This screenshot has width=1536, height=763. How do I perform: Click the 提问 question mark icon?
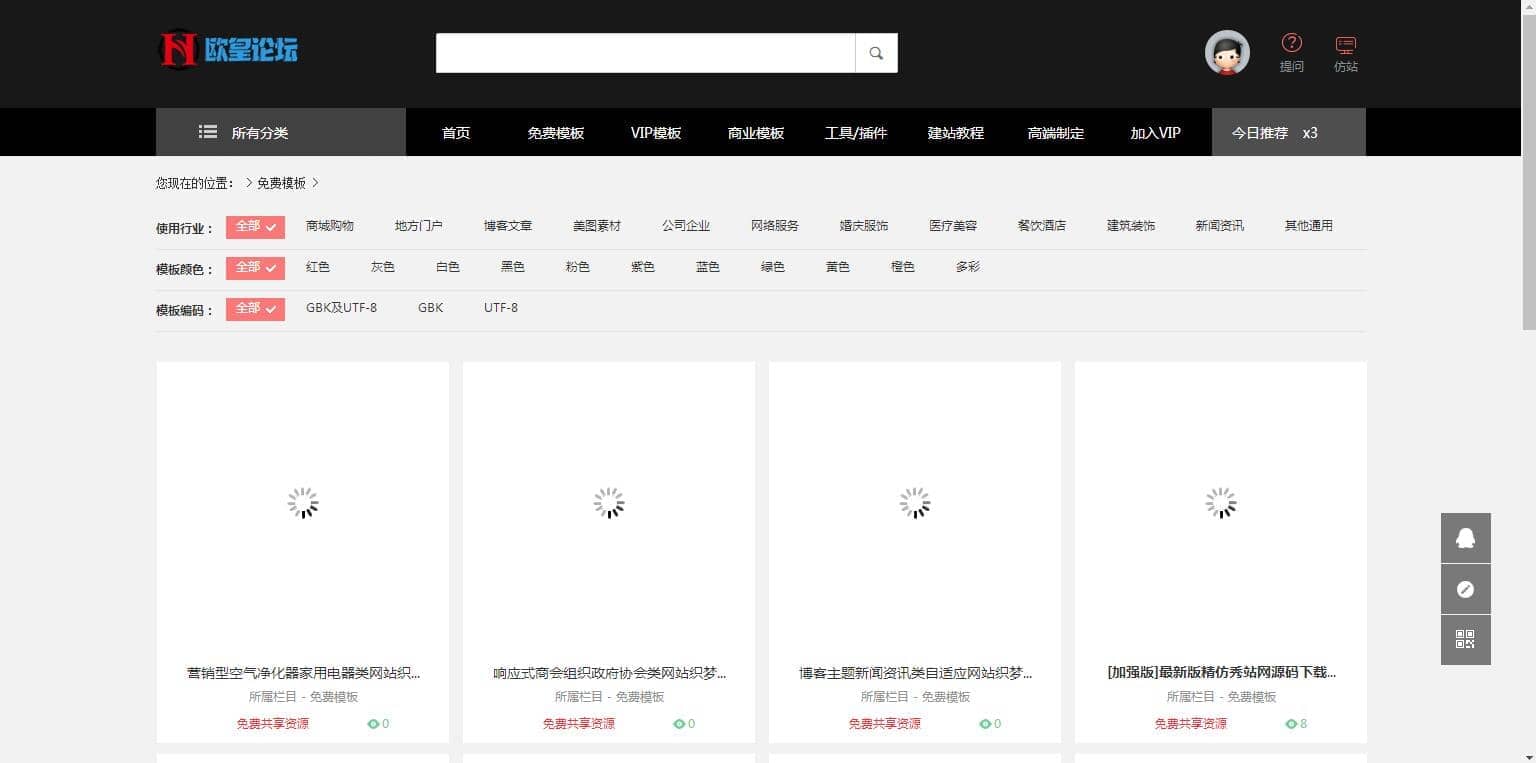1292,42
